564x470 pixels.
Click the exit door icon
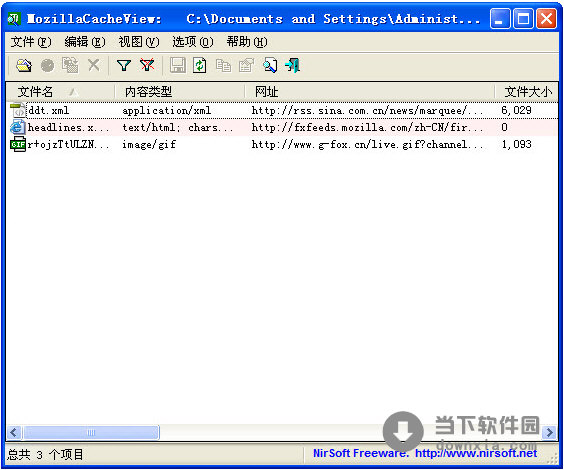[292, 65]
